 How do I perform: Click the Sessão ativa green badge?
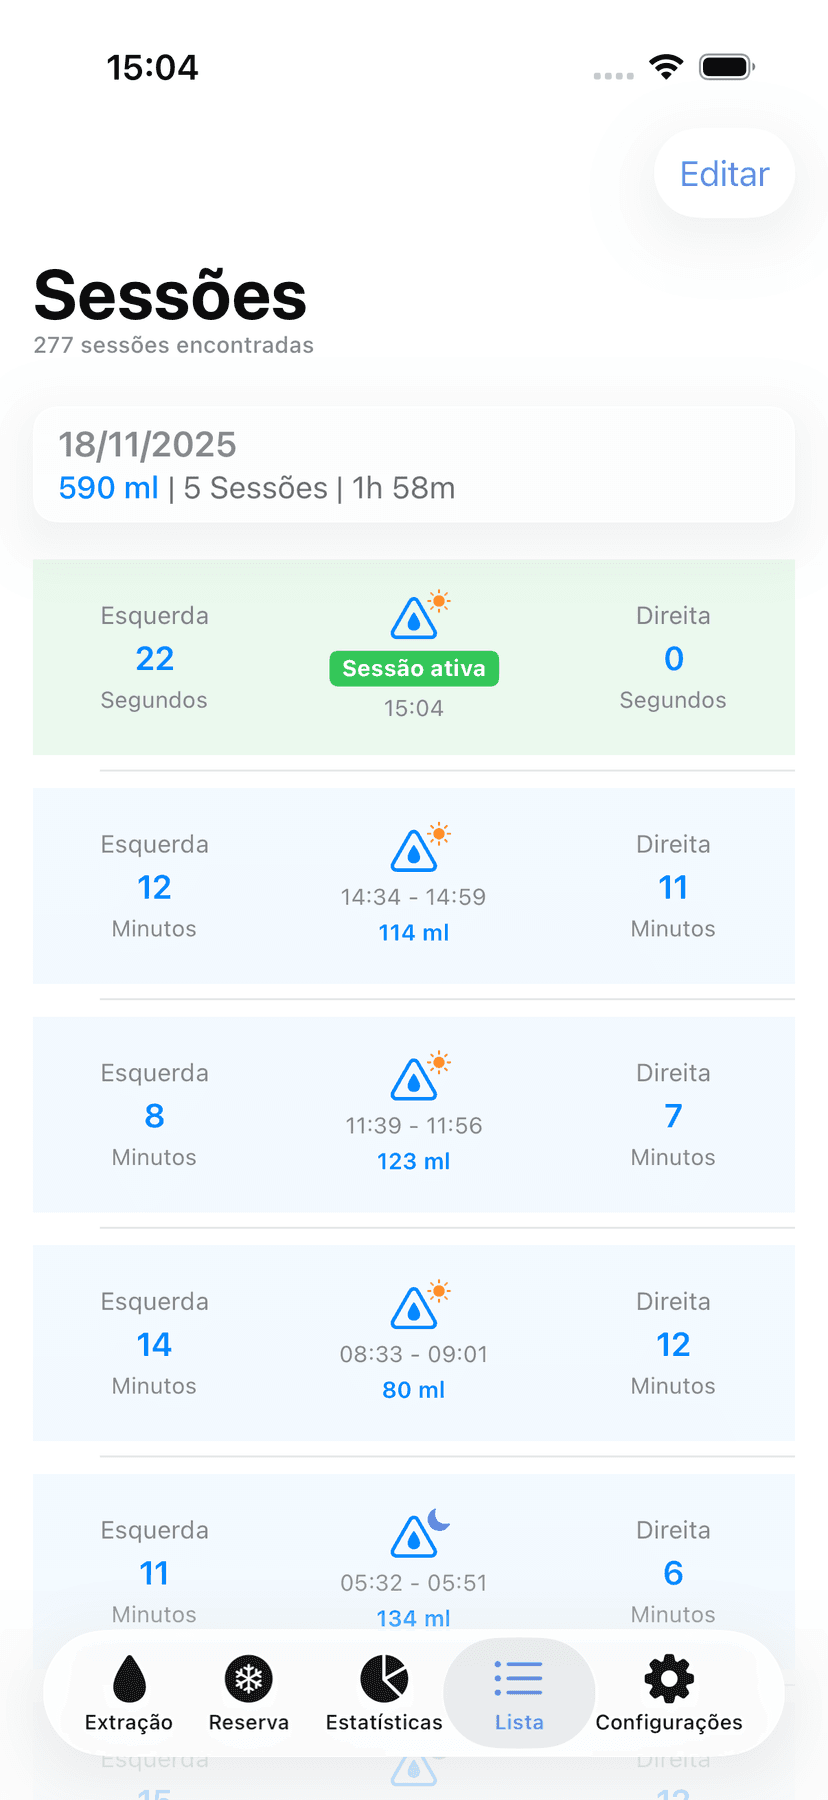(x=414, y=668)
